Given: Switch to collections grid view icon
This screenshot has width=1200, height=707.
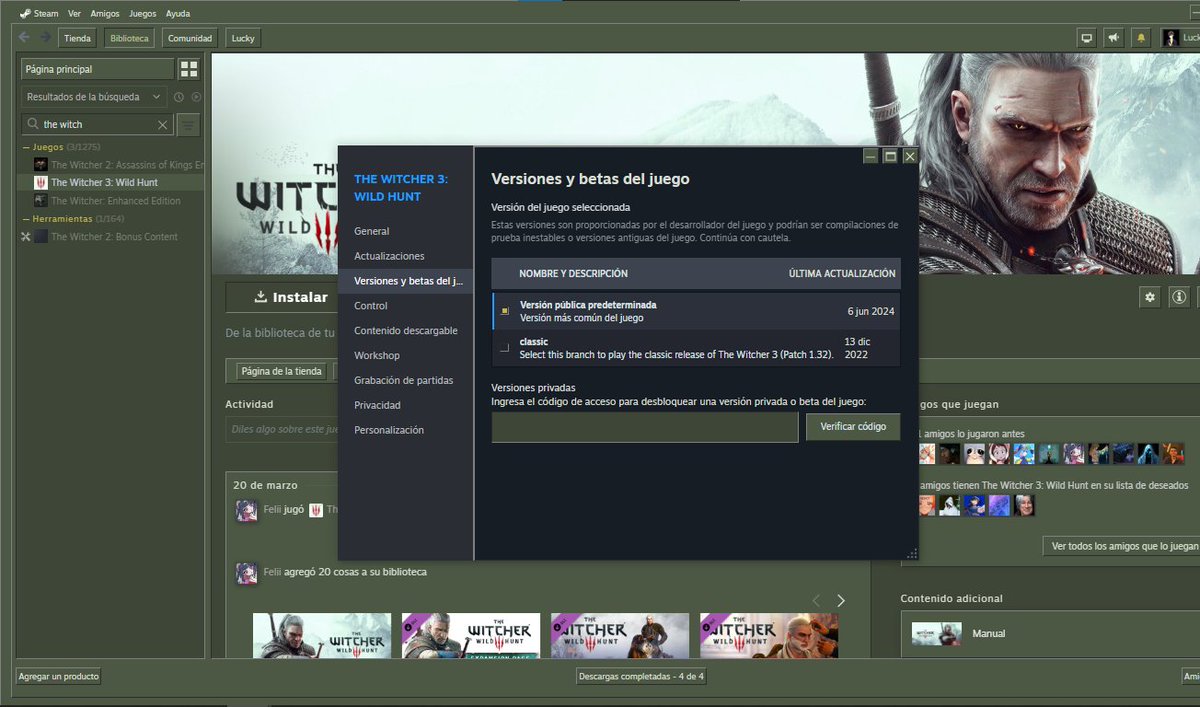Looking at the screenshot, I should point(189,69).
